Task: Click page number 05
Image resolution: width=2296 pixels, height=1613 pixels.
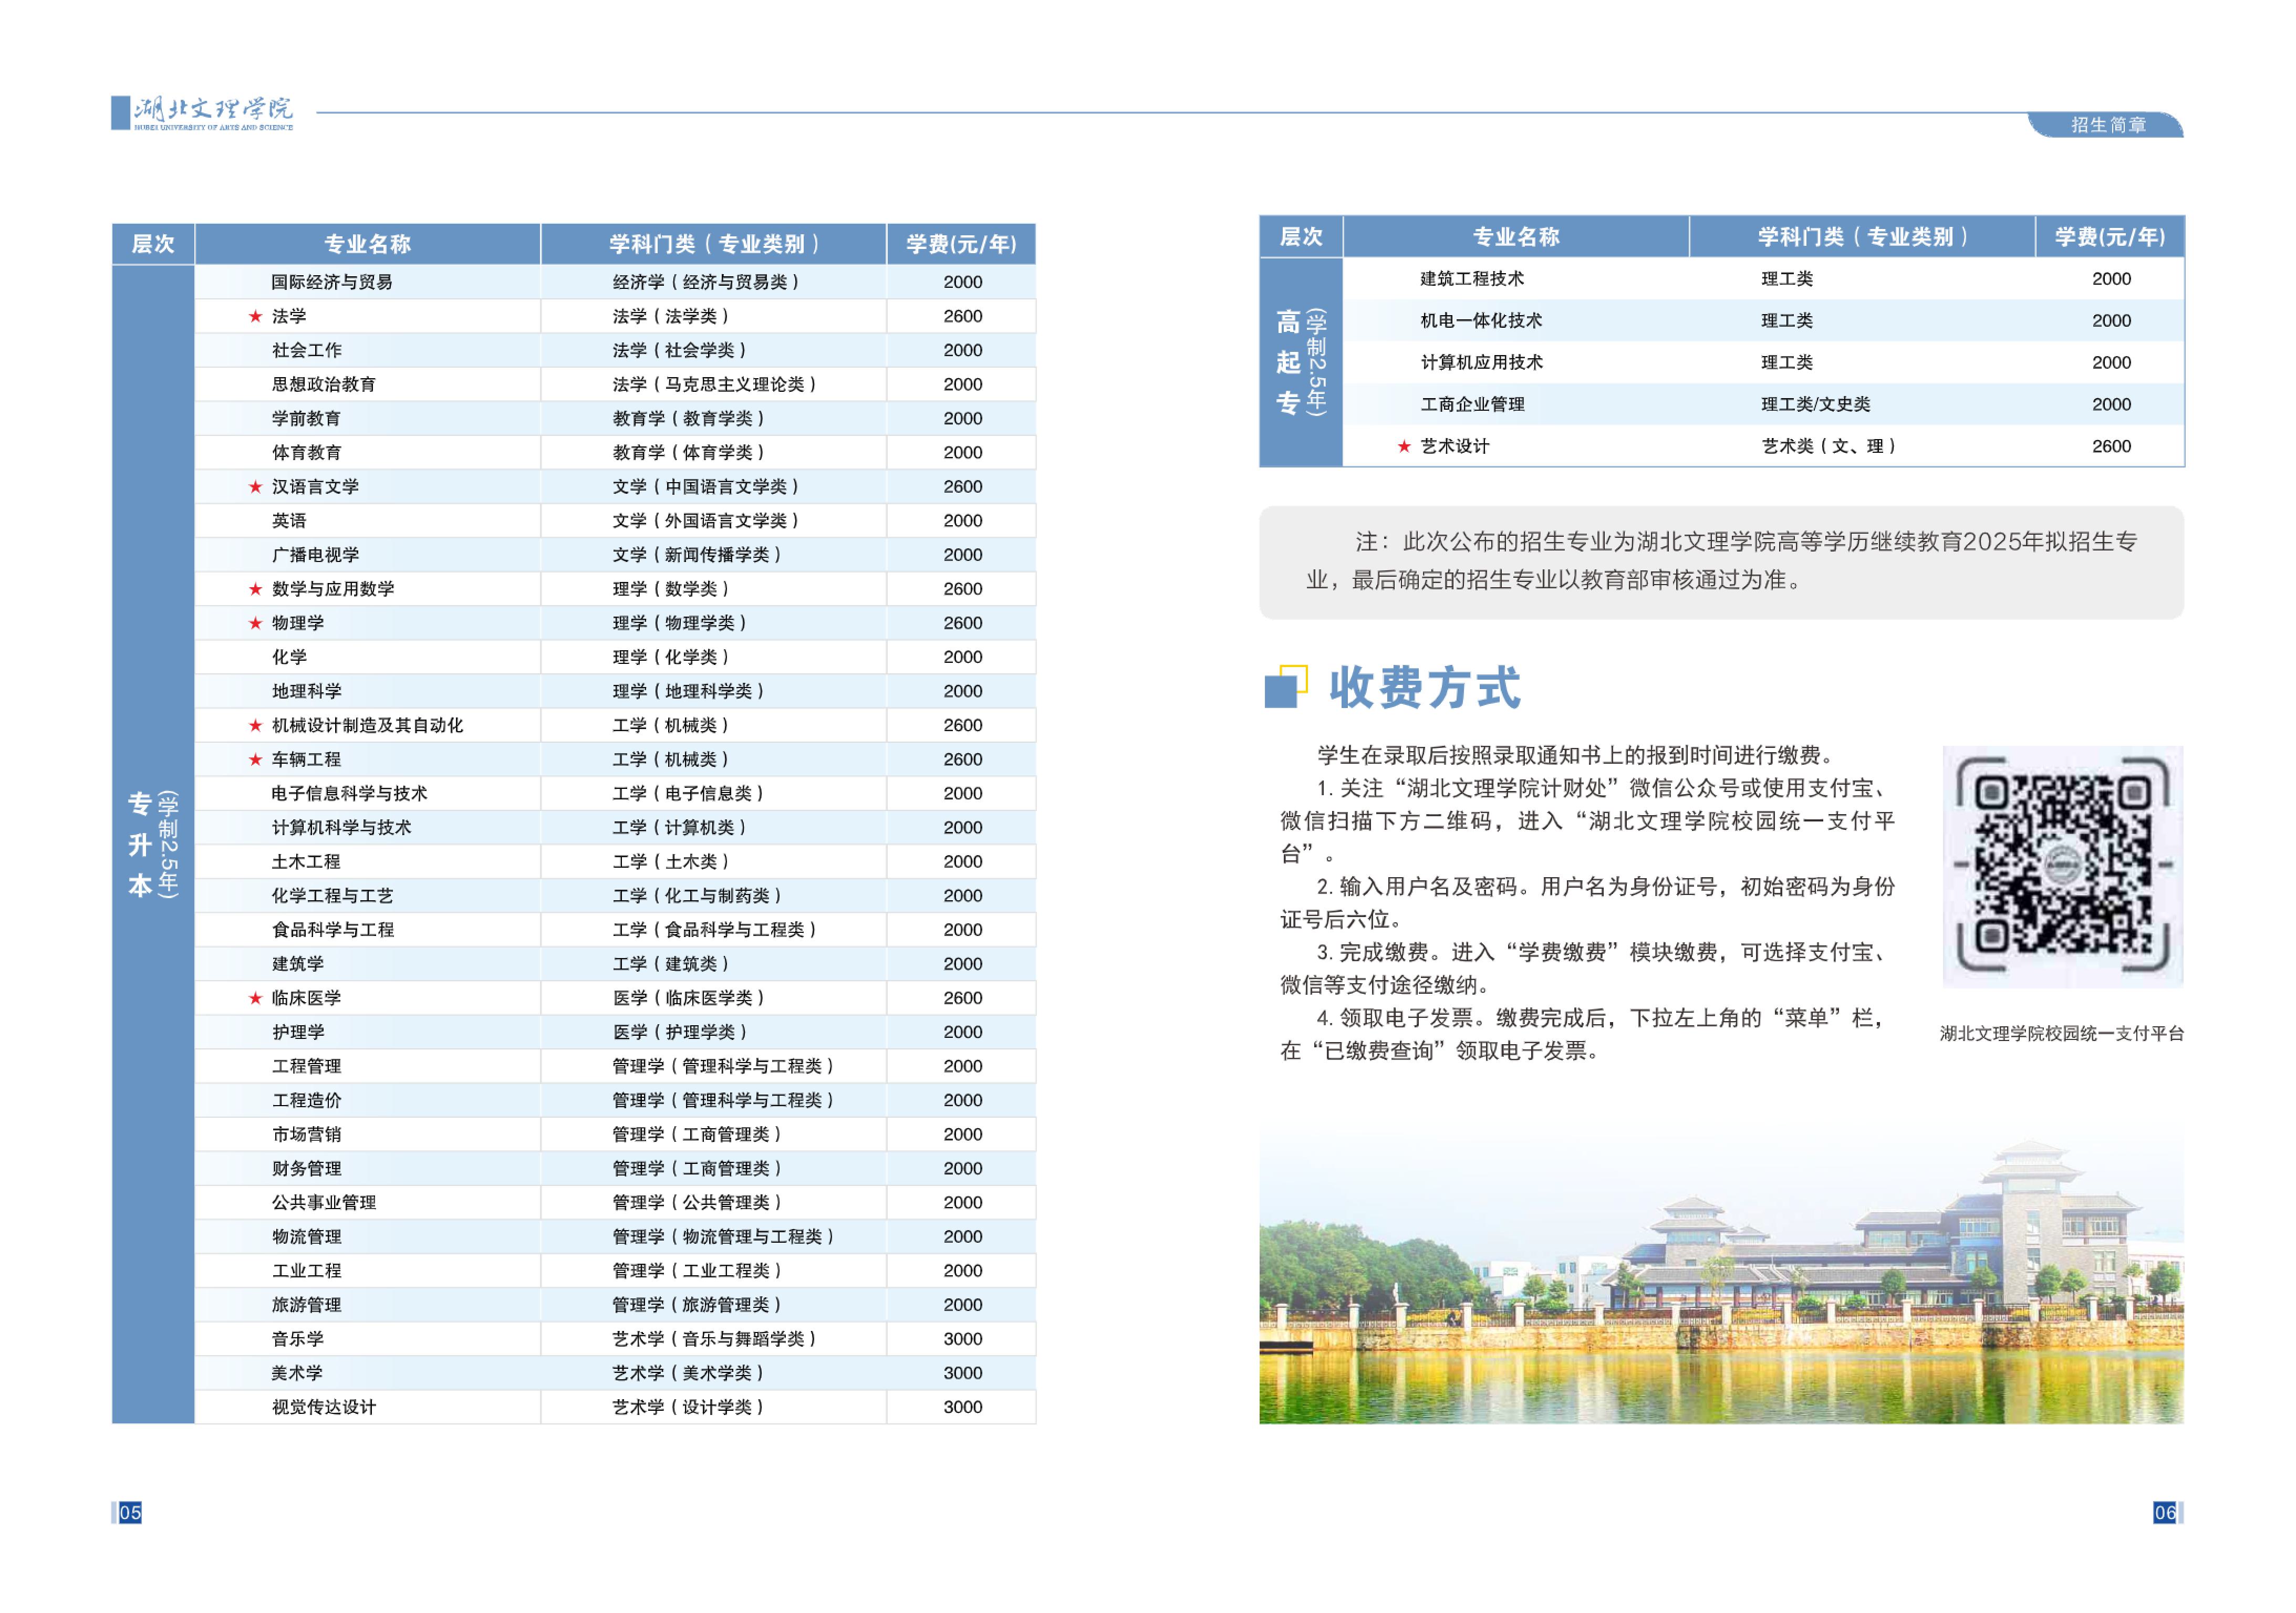Action: [x=130, y=1512]
